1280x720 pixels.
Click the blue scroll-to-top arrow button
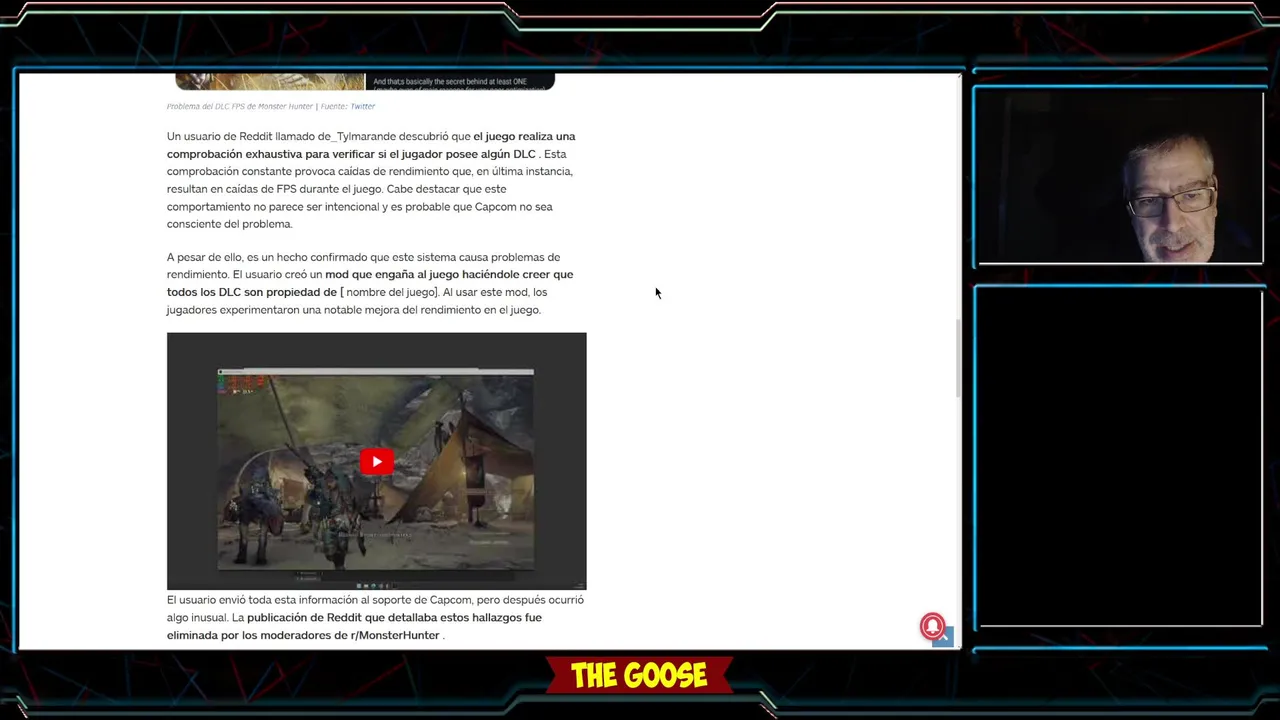coord(945,639)
